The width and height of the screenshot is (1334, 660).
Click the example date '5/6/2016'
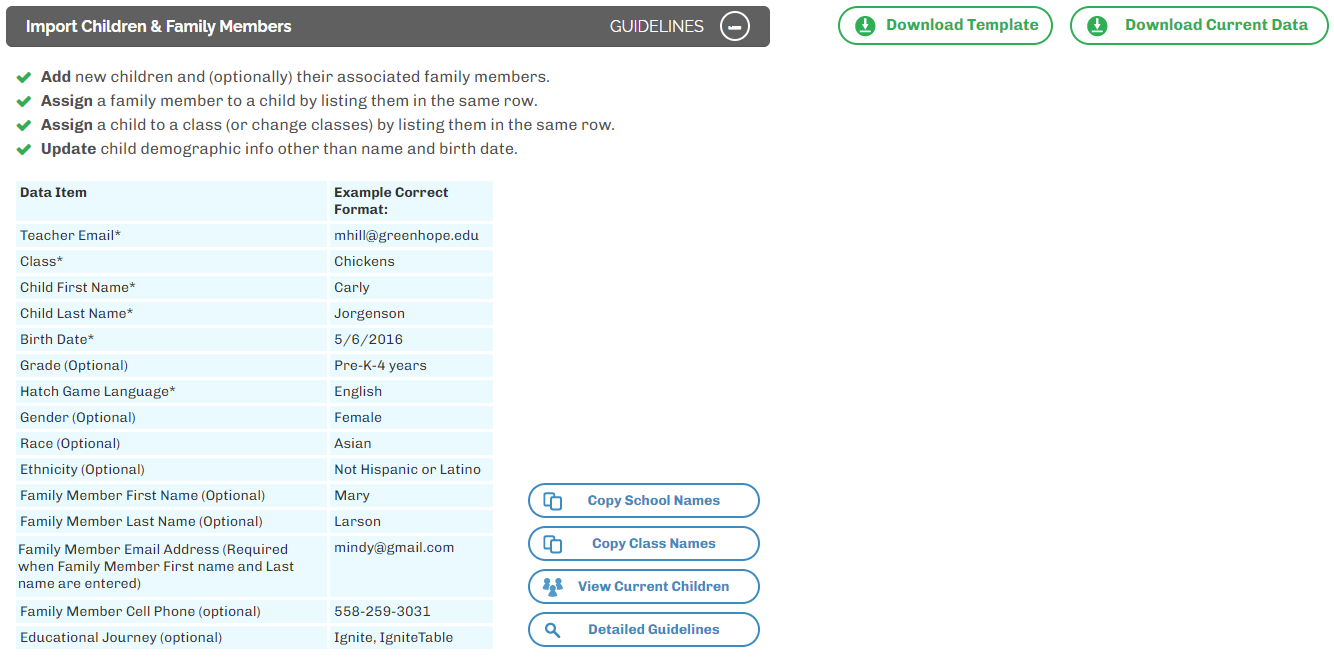pos(368,339)
